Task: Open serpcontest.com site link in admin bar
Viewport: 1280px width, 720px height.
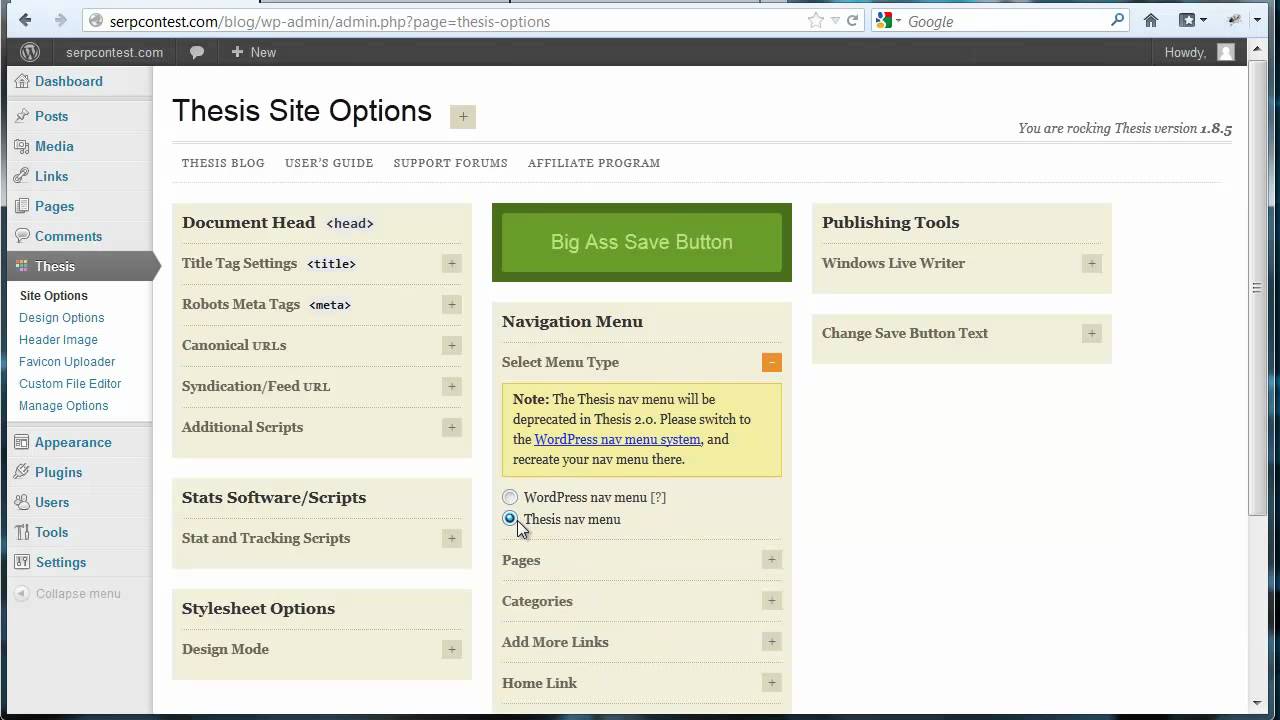Action: 115,52
